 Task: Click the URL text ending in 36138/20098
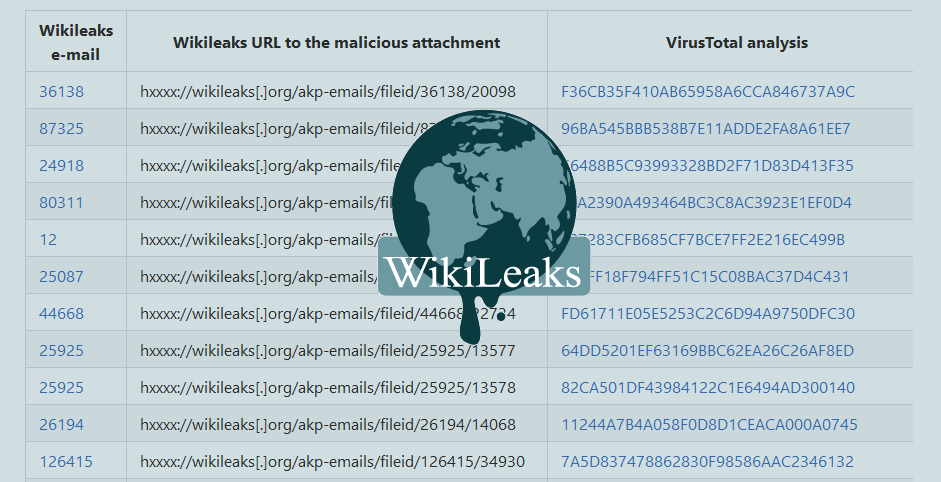coord(328,92)
